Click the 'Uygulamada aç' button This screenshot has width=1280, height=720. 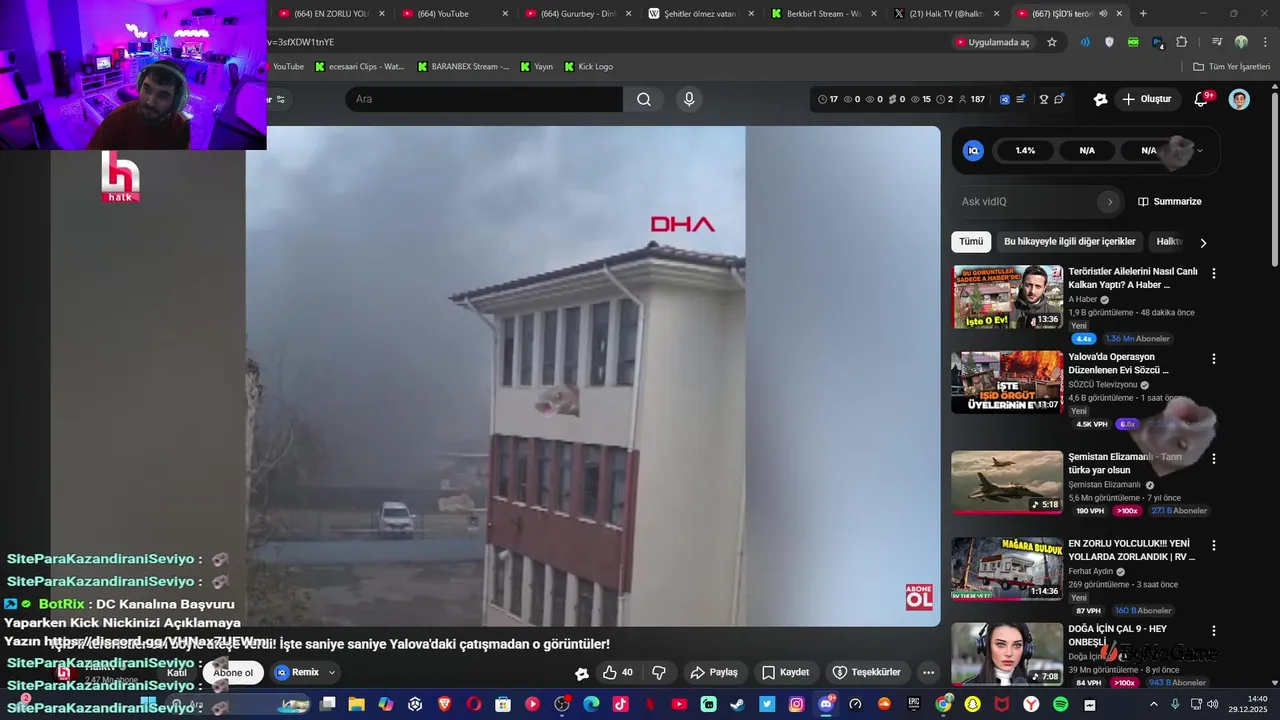click(x=992, y=42)
